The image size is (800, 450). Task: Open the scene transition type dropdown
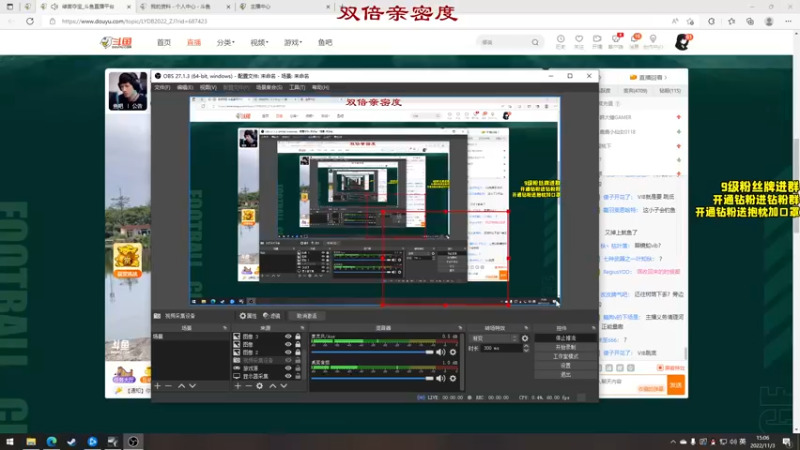tap(494, 338)
